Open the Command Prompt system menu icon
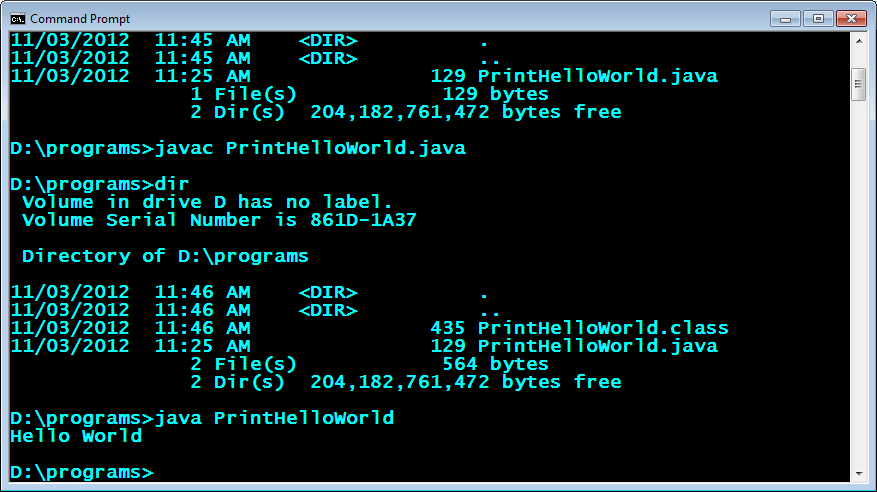Screen dimensions: 877x492 (17, 18)
